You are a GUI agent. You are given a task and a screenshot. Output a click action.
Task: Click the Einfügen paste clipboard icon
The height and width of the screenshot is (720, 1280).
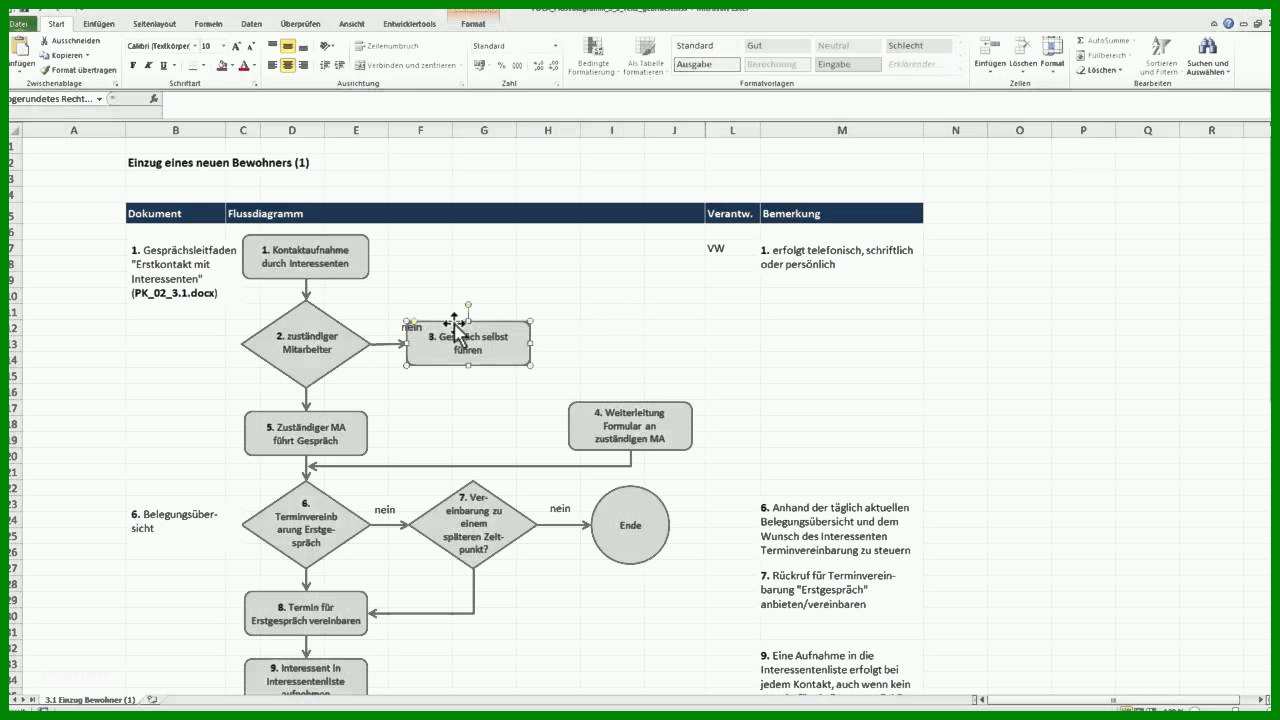click(22, 47)
